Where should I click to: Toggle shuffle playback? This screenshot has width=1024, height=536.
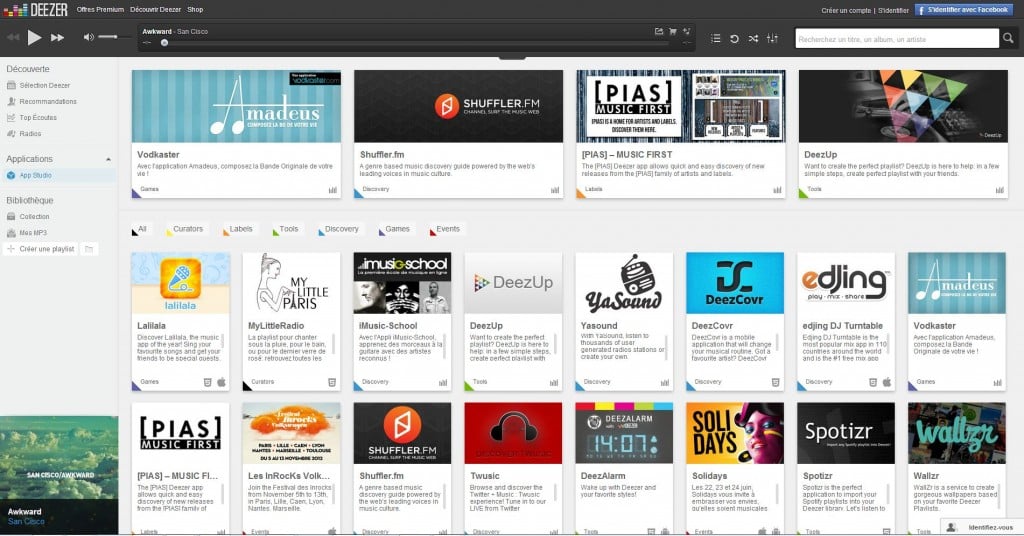753,39
